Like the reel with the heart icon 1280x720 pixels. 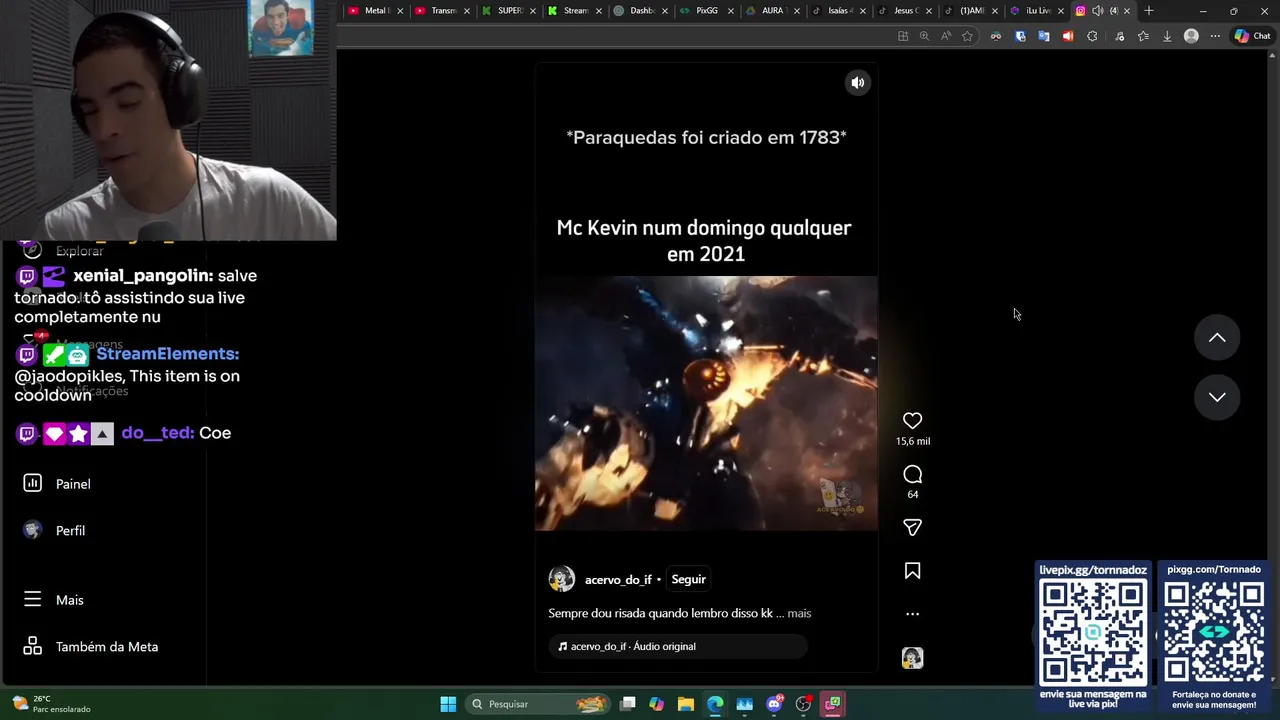[912, 421]
